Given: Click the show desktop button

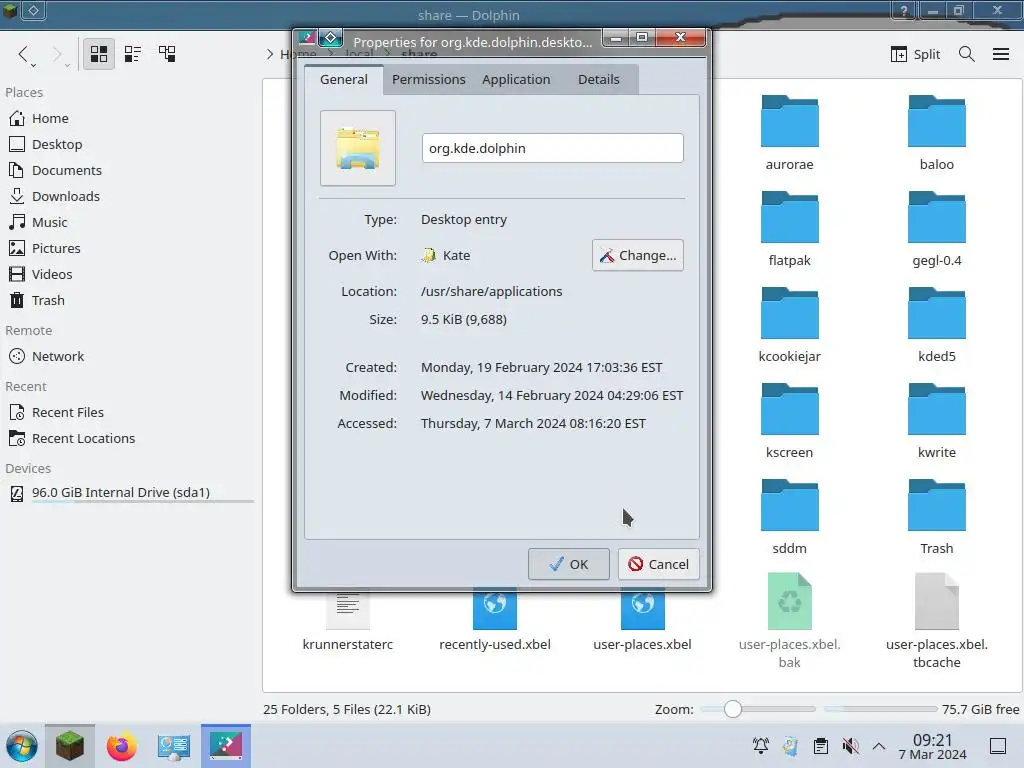Looking at the screenshot, I should coord(998,746).
